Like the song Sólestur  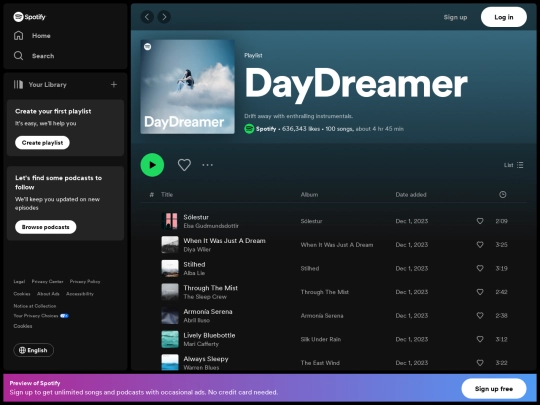click(x=480, y=221)
